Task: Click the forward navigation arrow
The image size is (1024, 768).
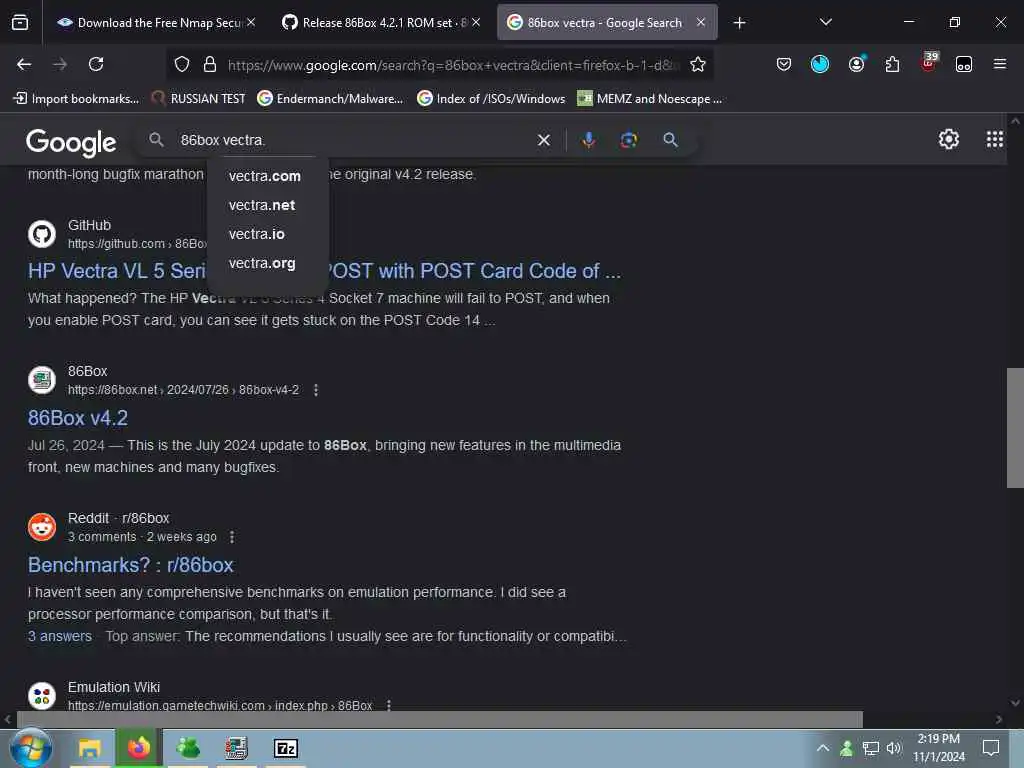Action: (x=60, y=64)
